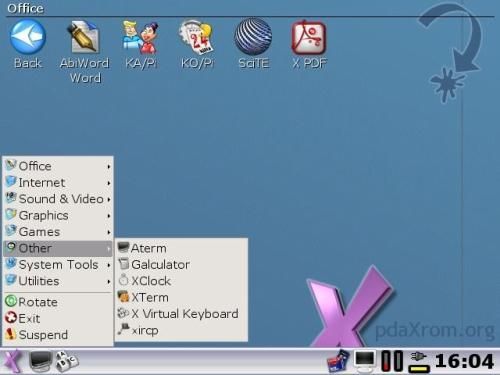The image size is (500, 375).
Task: Open the KA/Pi address book icon
Action: click(x=140, y=37)
